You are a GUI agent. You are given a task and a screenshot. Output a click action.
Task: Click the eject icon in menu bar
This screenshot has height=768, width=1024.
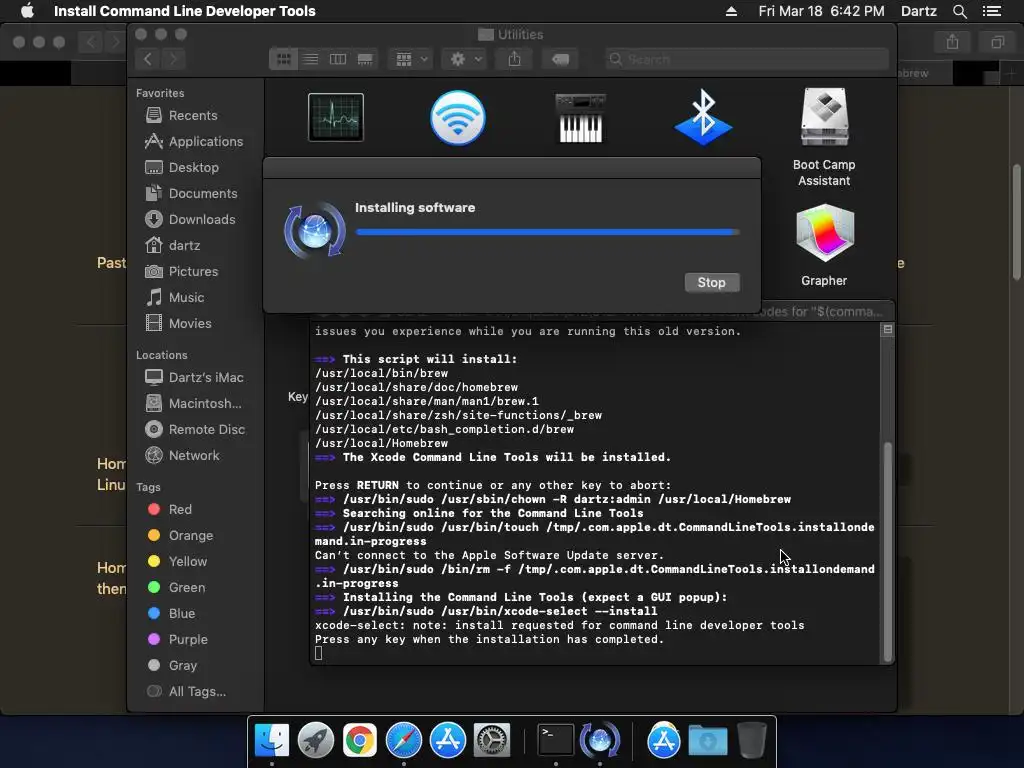(731, 11)
